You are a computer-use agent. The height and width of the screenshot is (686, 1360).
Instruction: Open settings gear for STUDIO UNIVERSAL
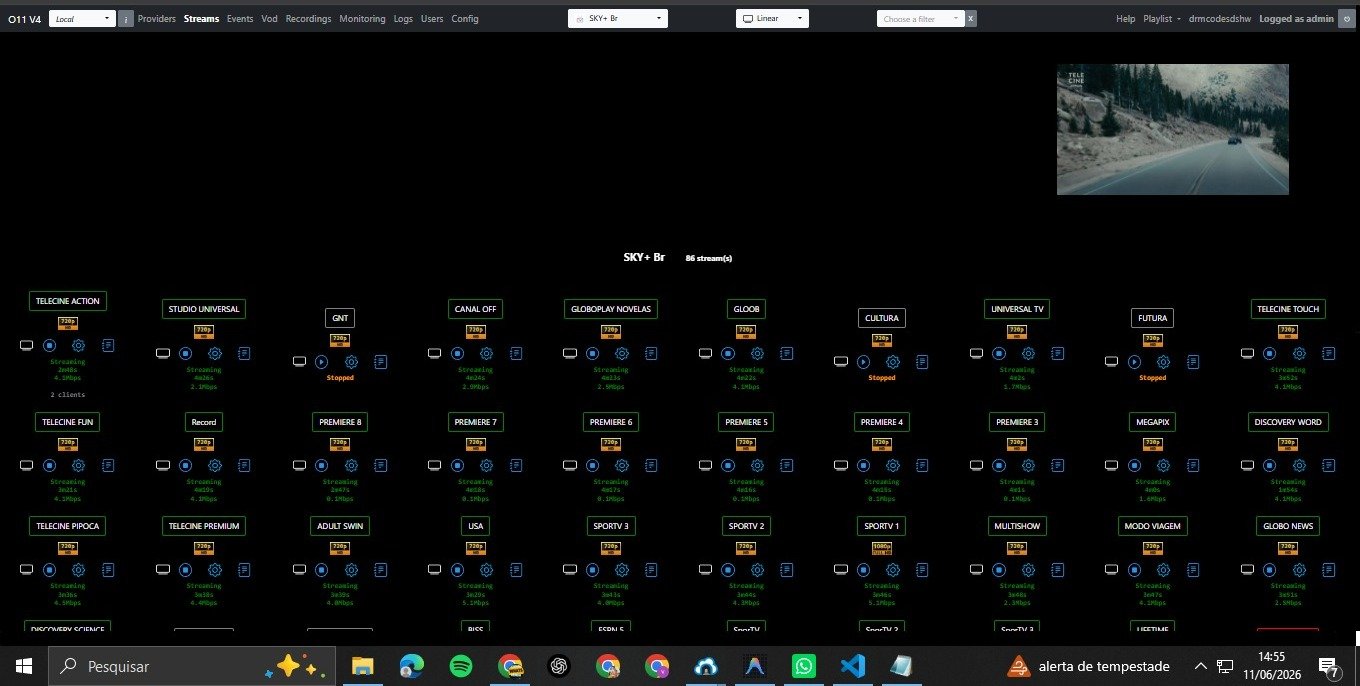point(215,353)
